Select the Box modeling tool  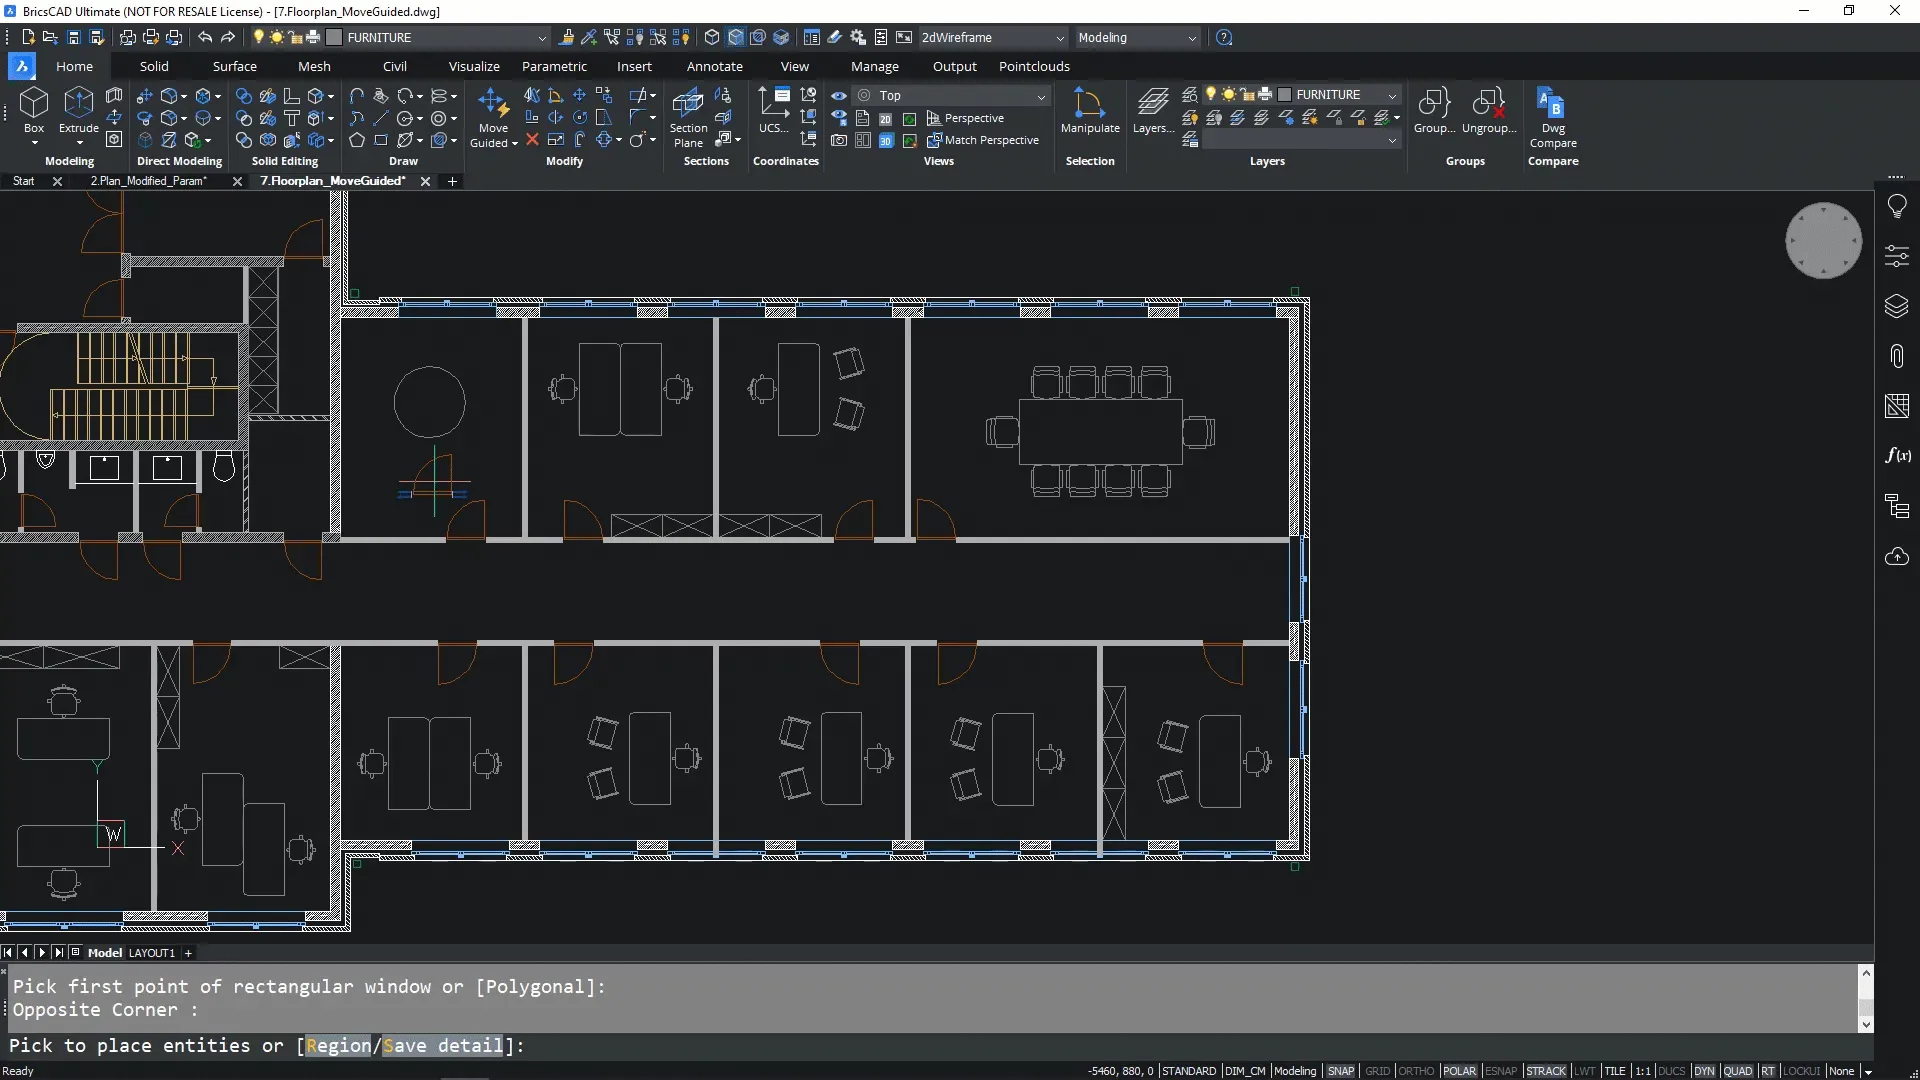(34, 104)
